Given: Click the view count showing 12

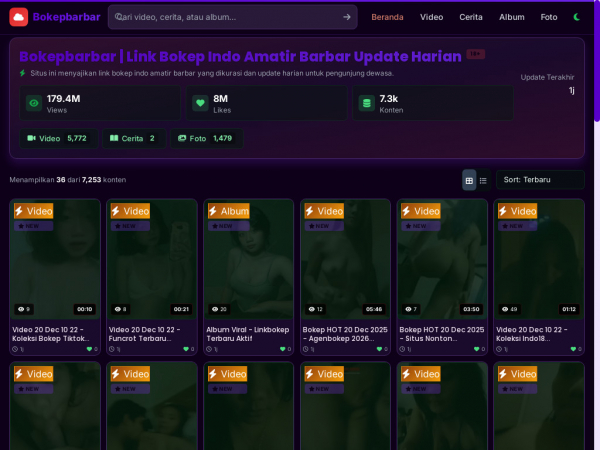Looking at the screenshot, I should click(316, 309).
